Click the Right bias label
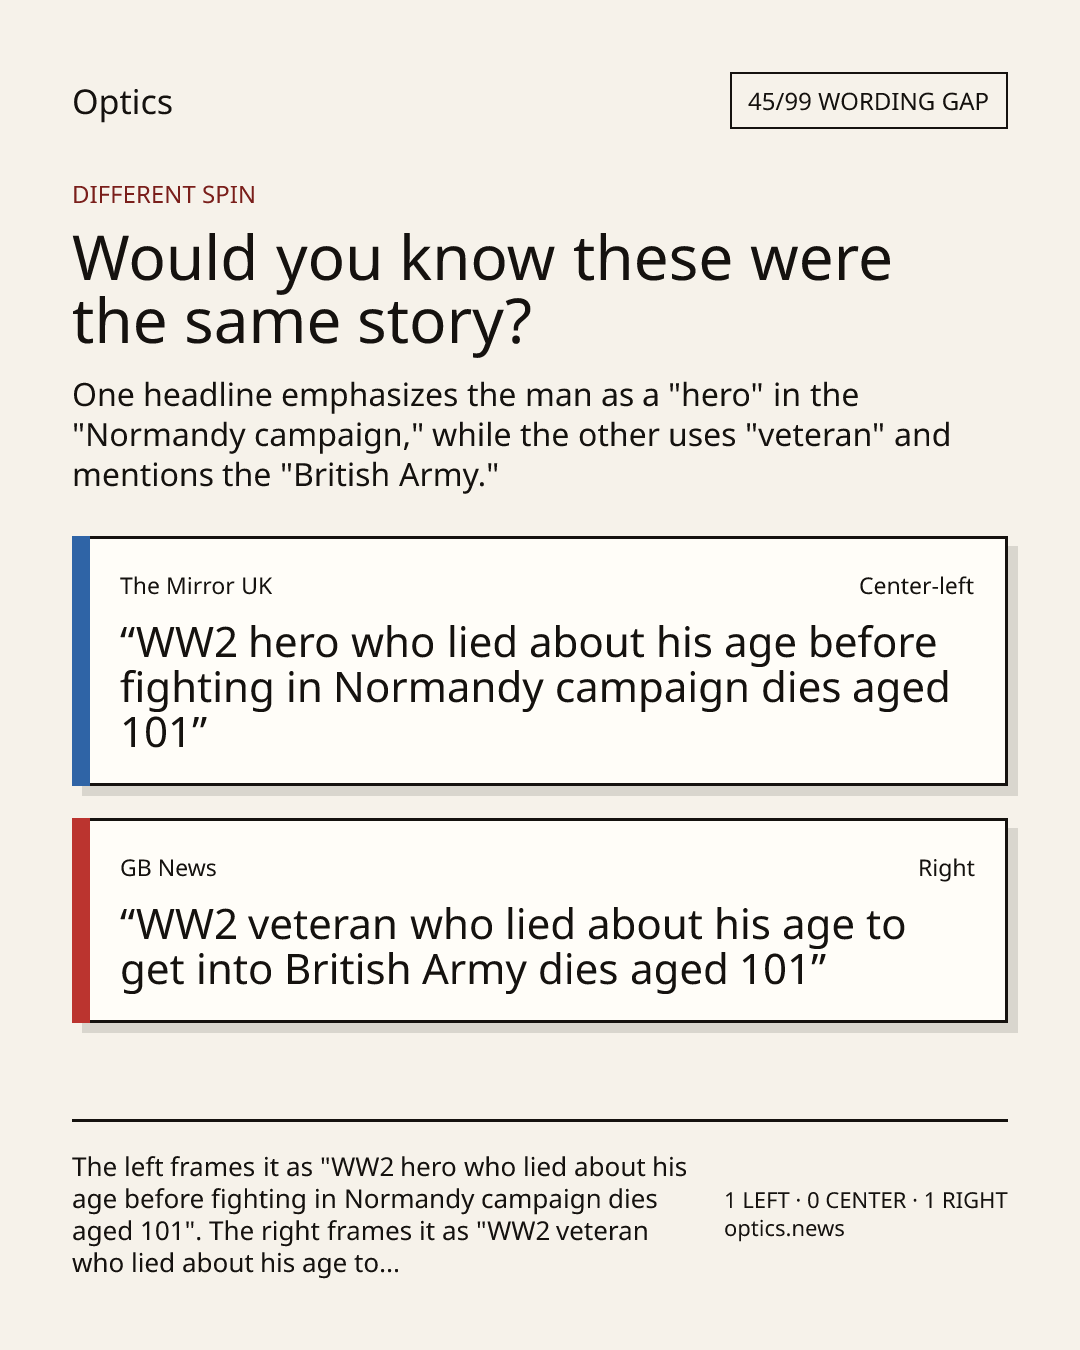 pyautogui.click(x=946, y=868)
